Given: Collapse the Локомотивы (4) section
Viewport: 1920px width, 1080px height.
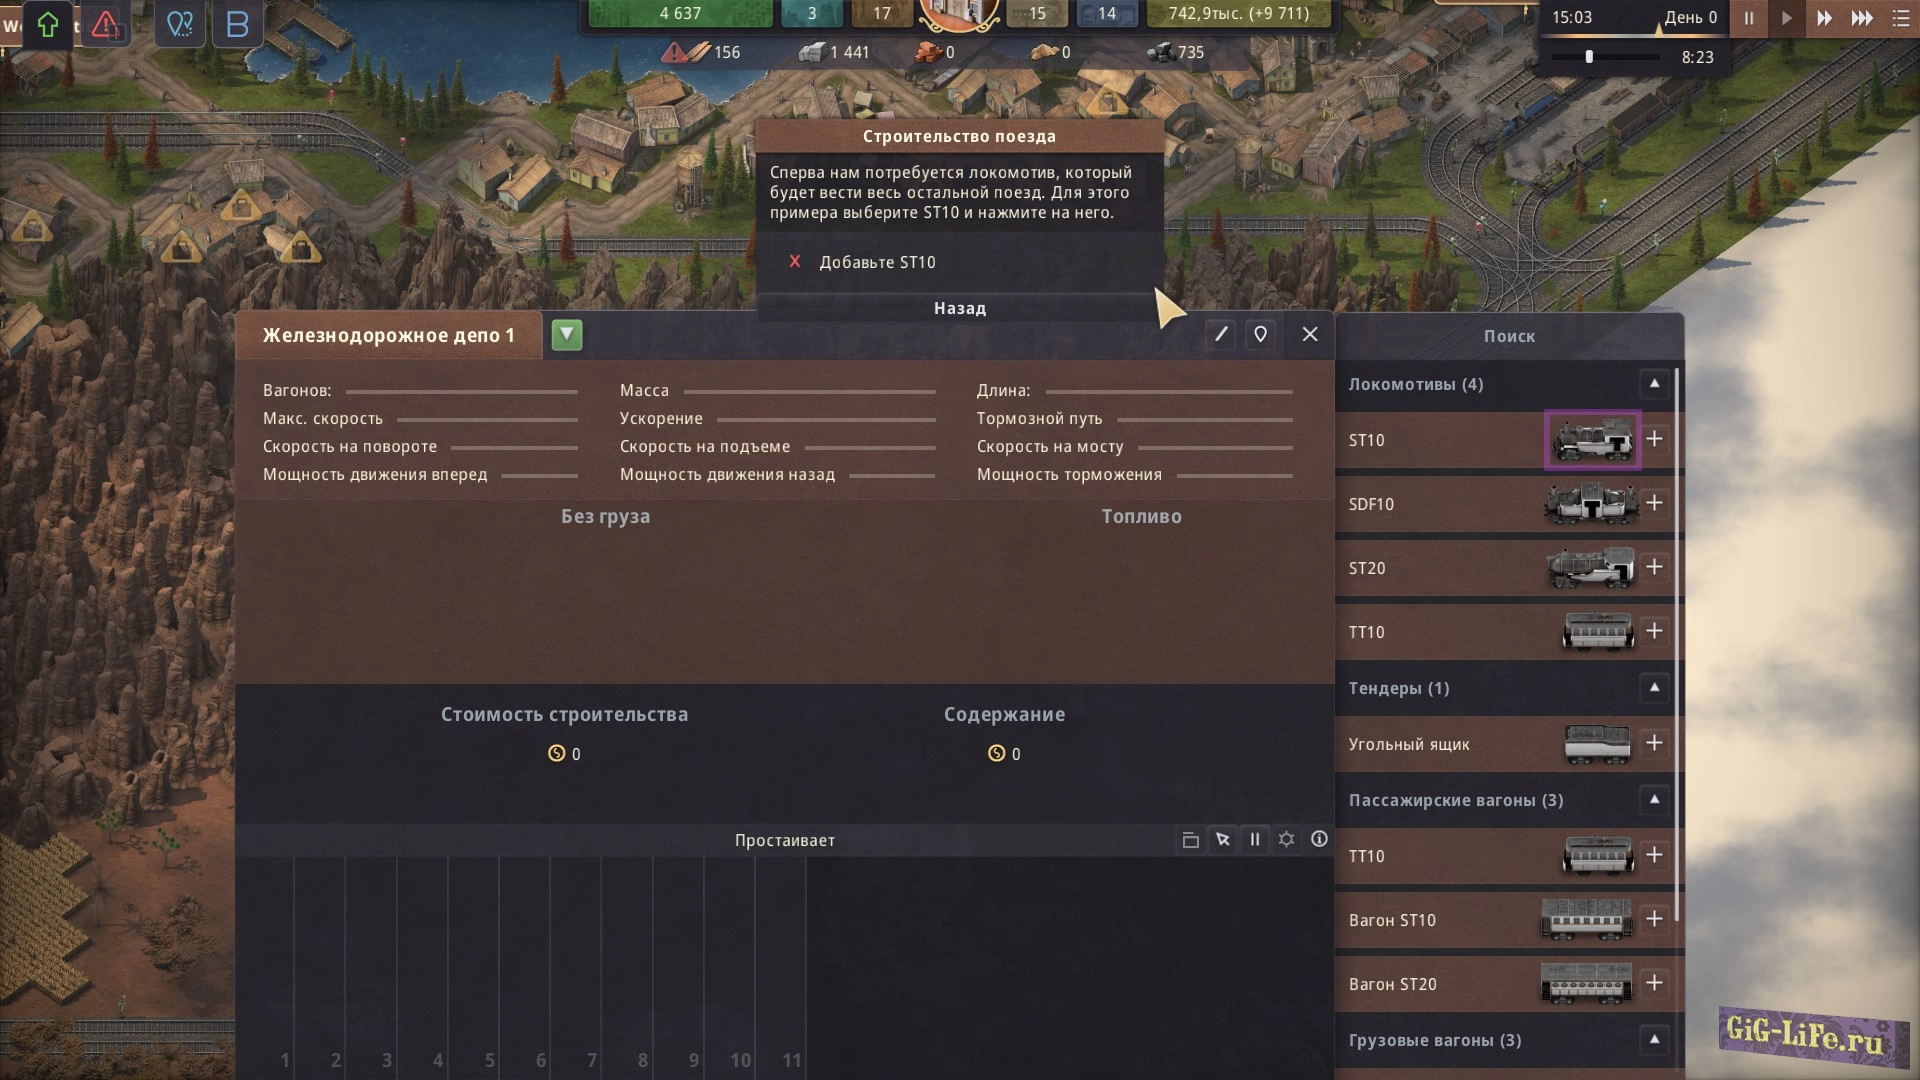Looking at the screenshot, I should pyautogui.click(x=1654, y=384).
